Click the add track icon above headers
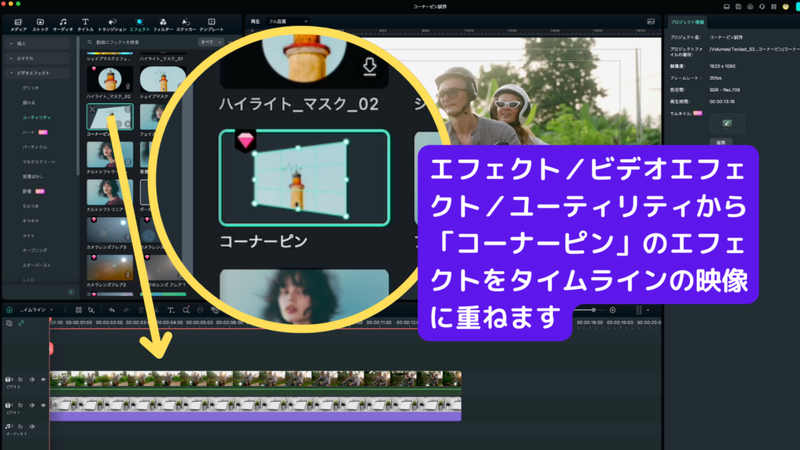 tap(9, 323)
